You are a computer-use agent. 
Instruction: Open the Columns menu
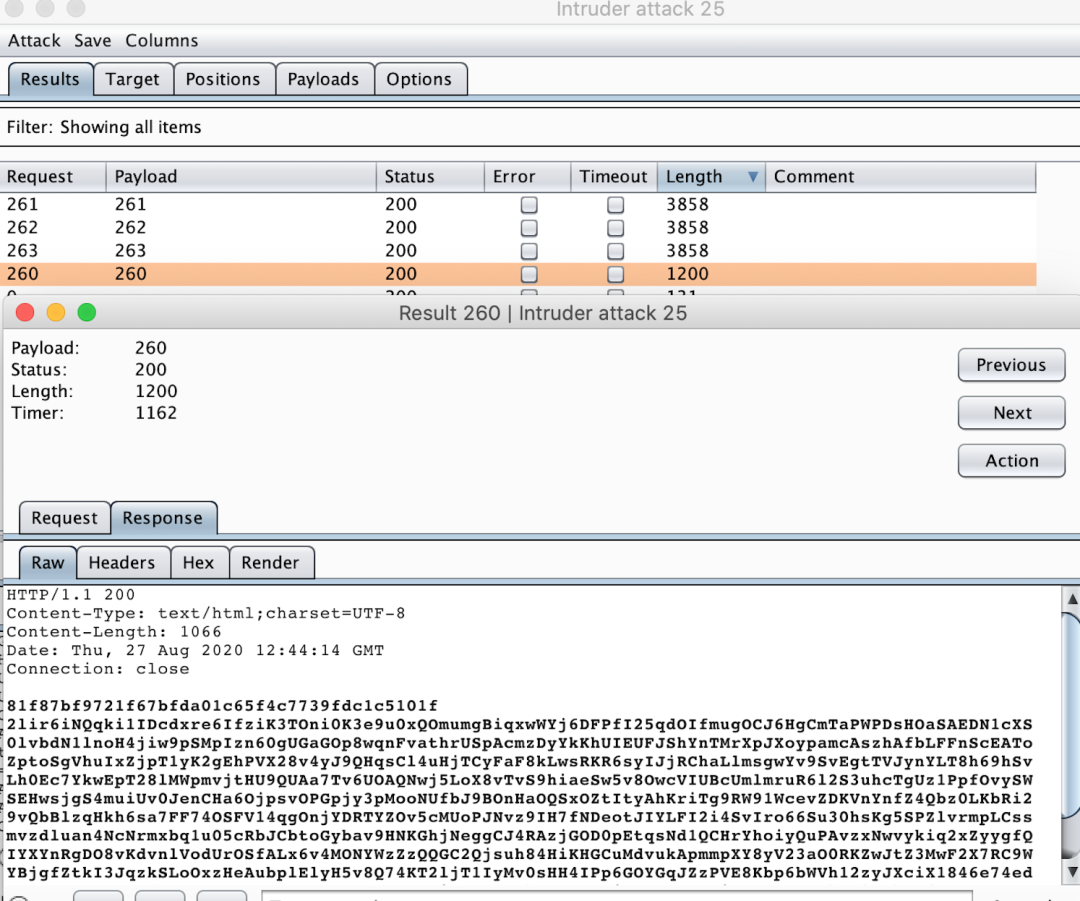coord(161,41)
